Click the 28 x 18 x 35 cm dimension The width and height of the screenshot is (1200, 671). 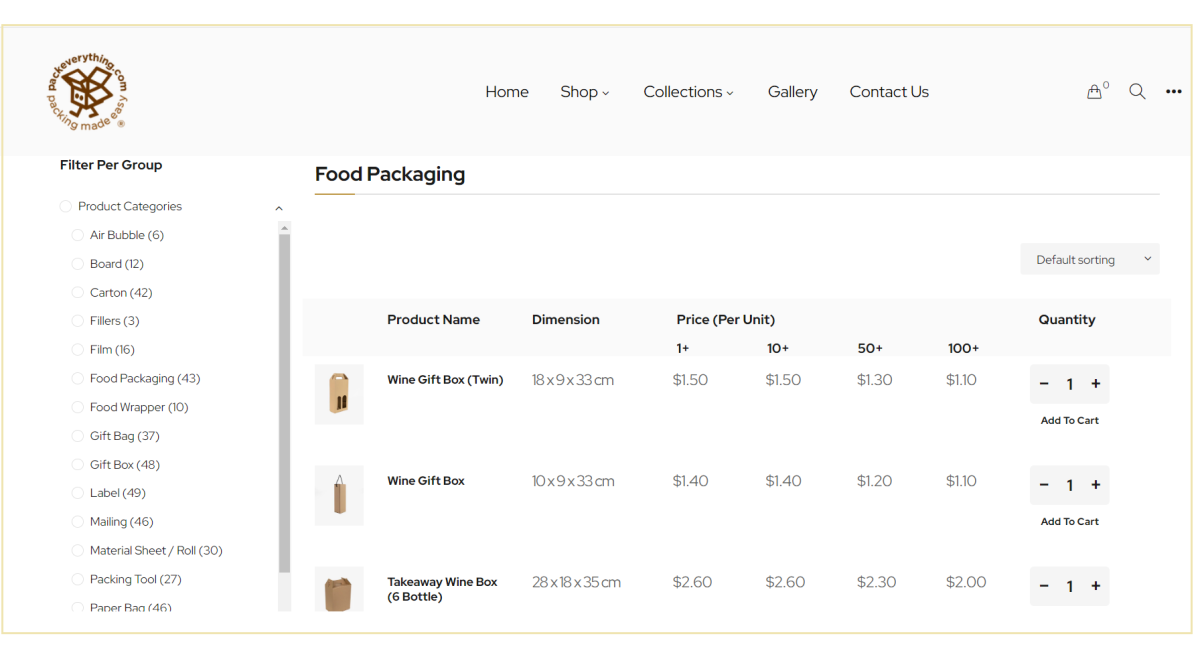point(577,582)
